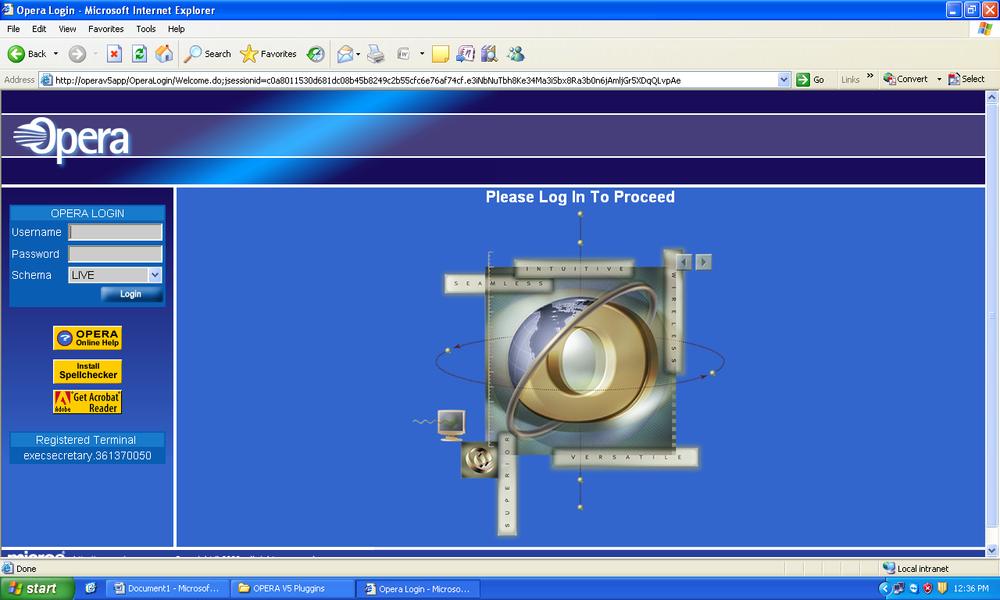Open the Help menu
1000x600 pixels.
176,29
